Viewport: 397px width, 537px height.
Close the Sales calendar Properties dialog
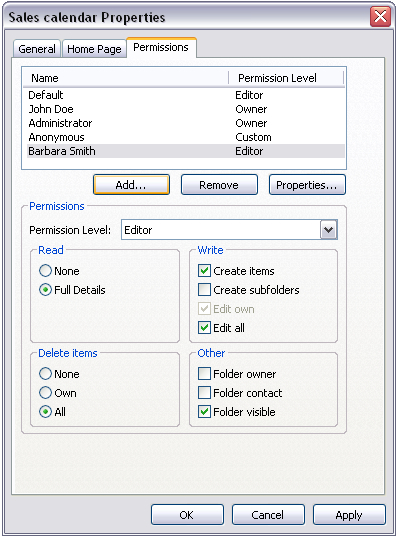[380, 17]
